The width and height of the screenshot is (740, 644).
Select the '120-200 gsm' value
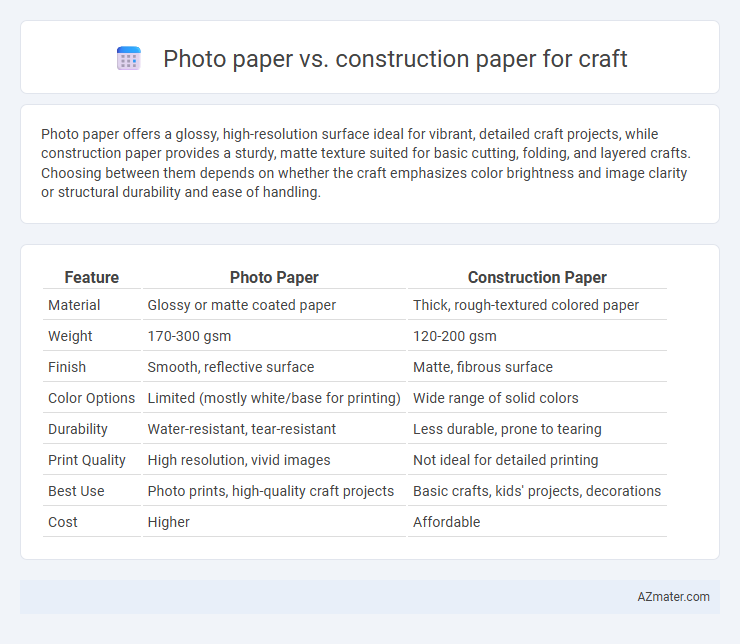454,336
